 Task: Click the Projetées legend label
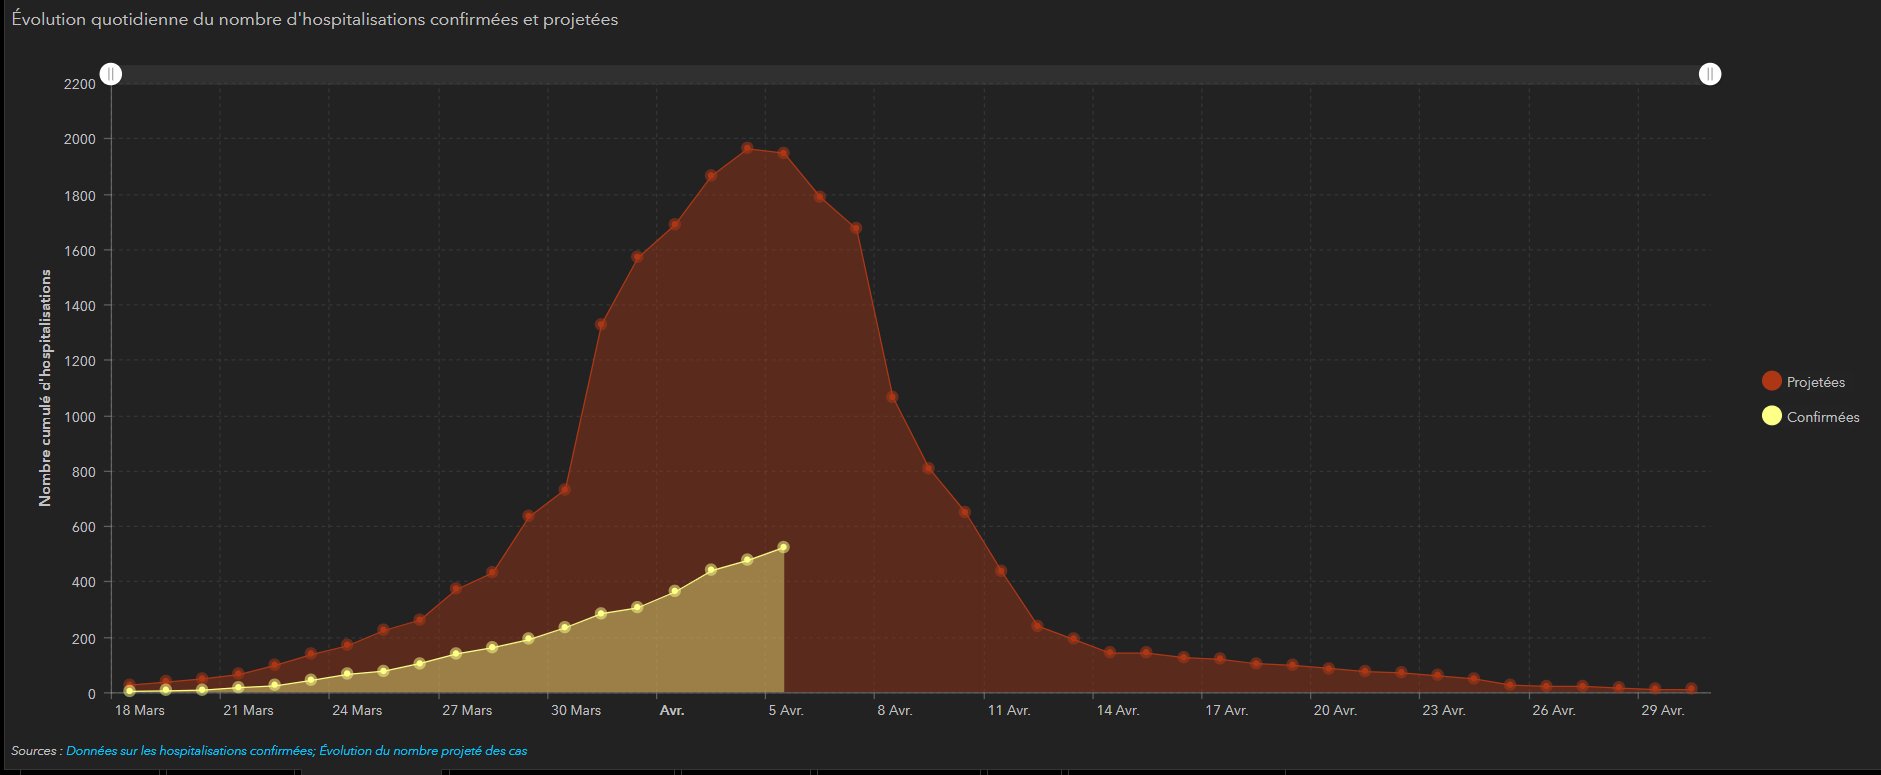click(1815, 382)
